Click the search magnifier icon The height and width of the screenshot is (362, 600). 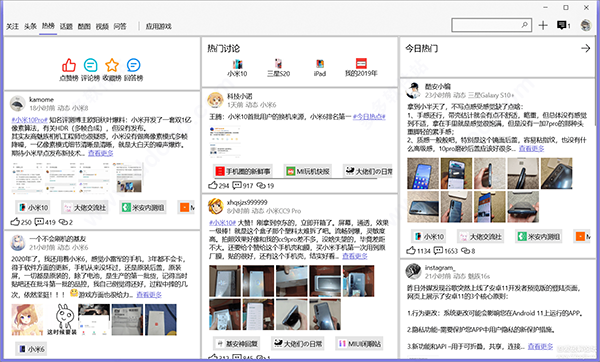(525, 25)
